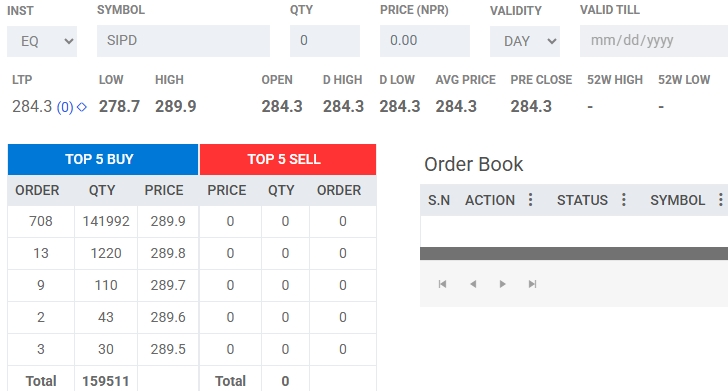Open ACTION column options menu
This screenshot has width=728, height=391.
click(530, 200)
